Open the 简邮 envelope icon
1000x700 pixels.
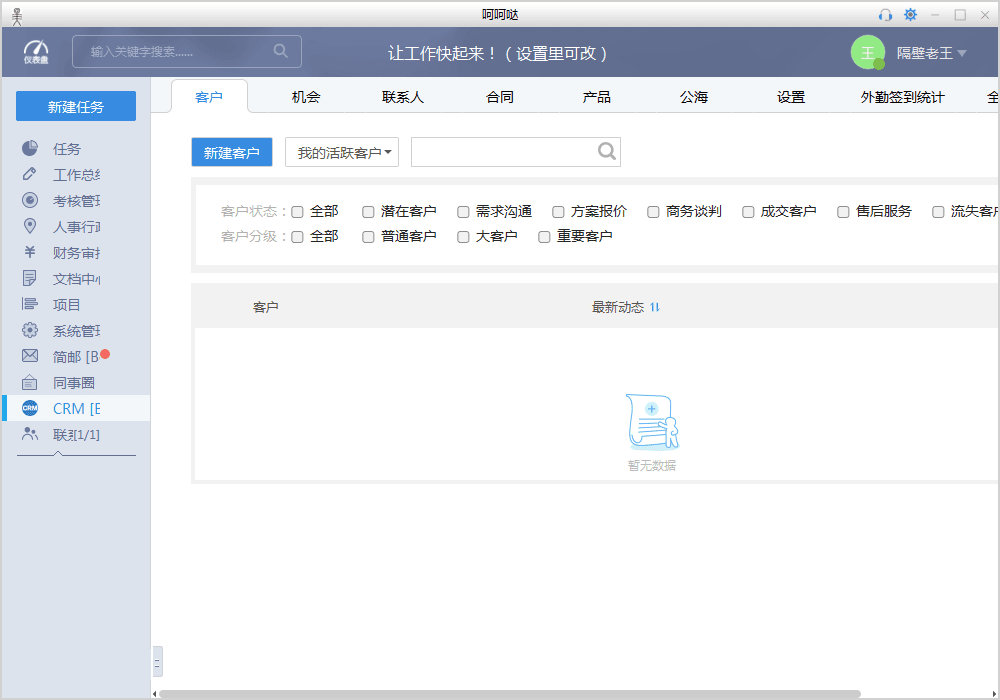[x=30, y=356]
